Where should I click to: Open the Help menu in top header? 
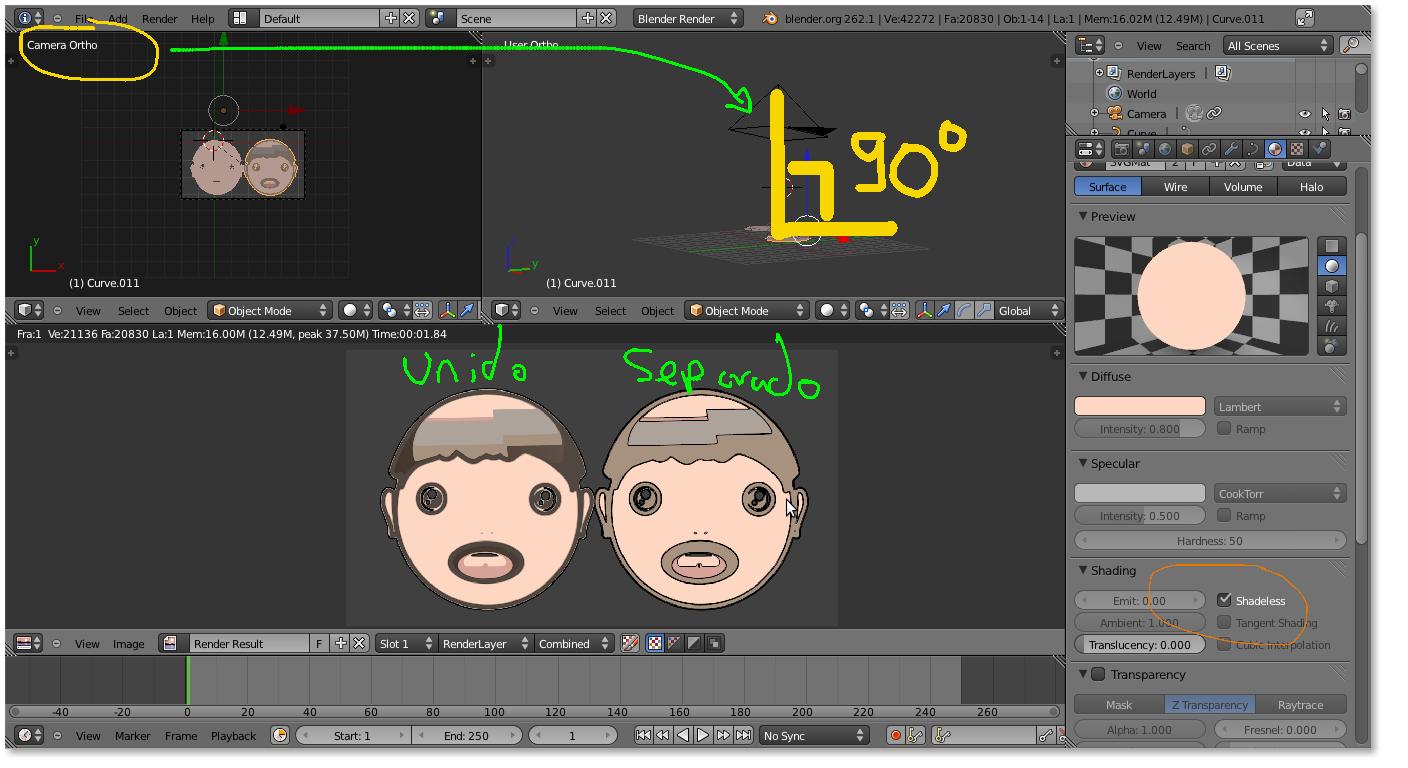point(203,19)
